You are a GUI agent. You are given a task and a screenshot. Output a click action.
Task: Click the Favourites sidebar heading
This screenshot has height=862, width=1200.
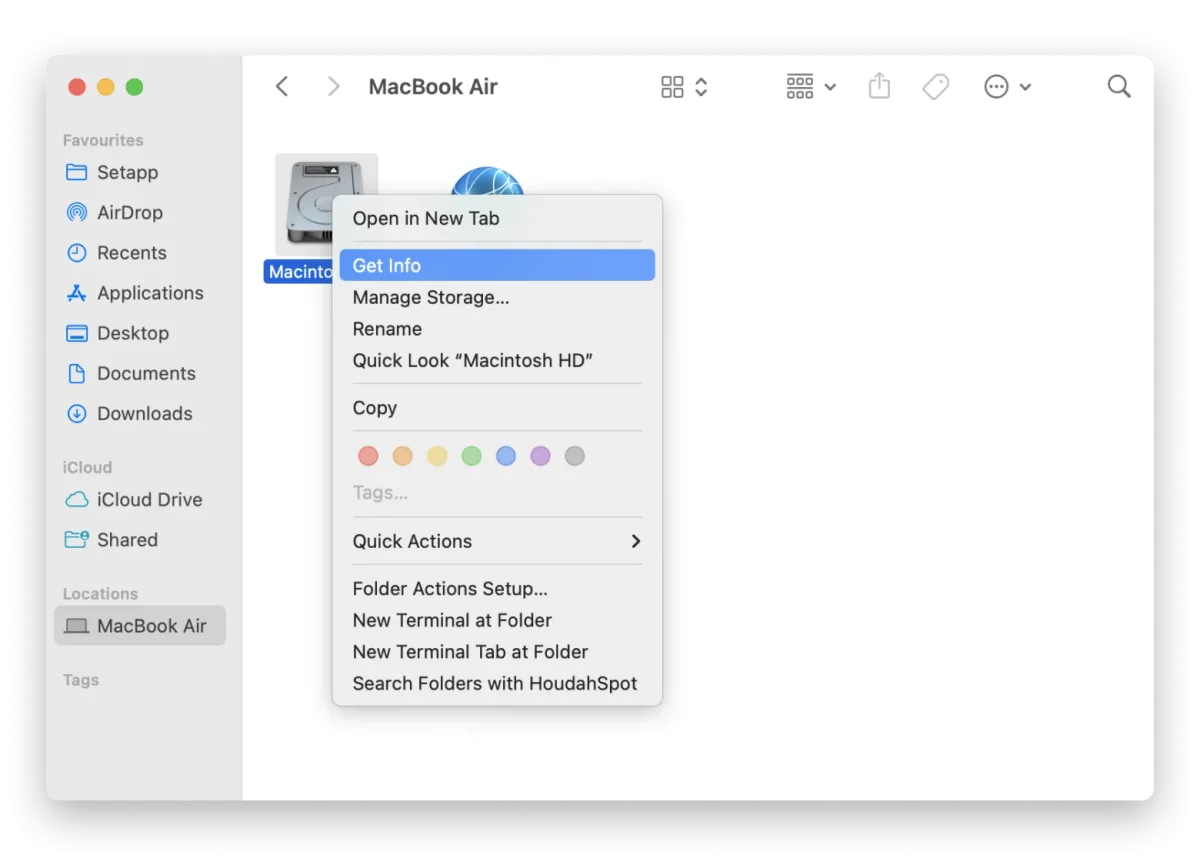(103, 140)
